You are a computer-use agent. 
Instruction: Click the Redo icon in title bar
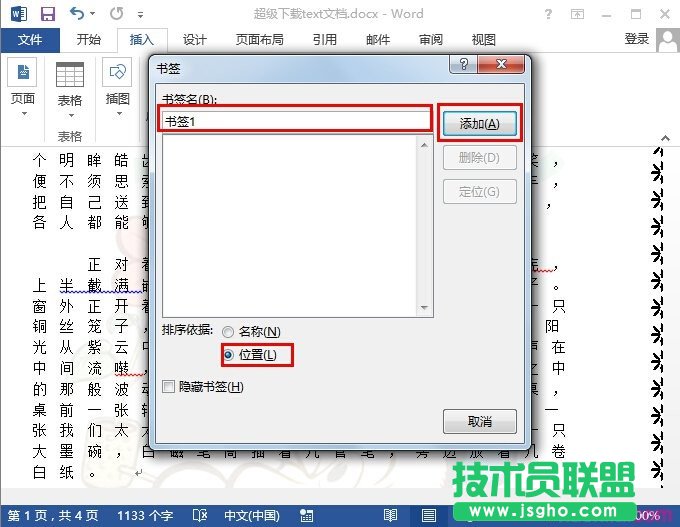116,14
